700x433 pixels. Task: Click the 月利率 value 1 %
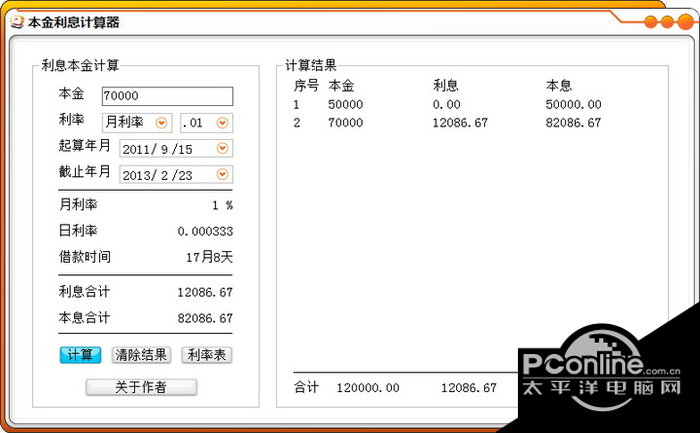tap(222, 205)
